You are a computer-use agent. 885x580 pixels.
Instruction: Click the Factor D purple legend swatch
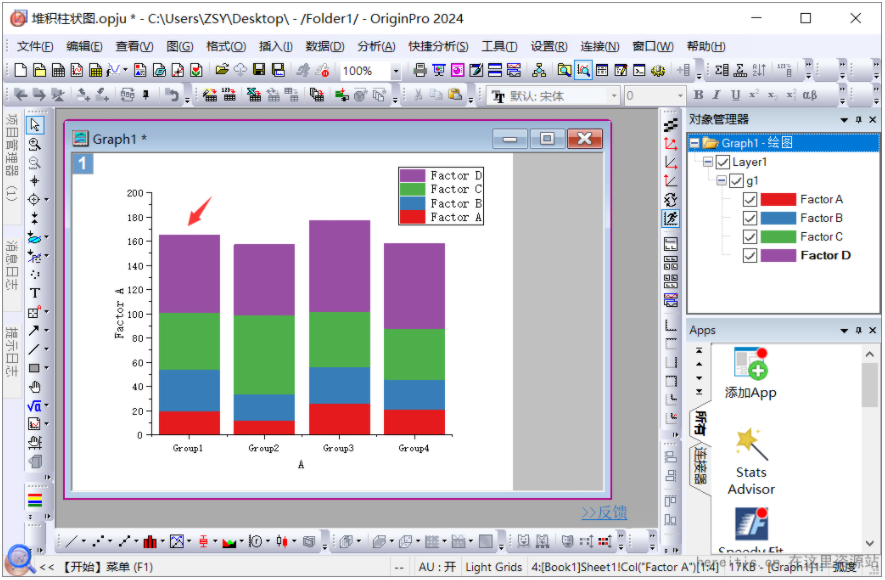click(412, 175)
